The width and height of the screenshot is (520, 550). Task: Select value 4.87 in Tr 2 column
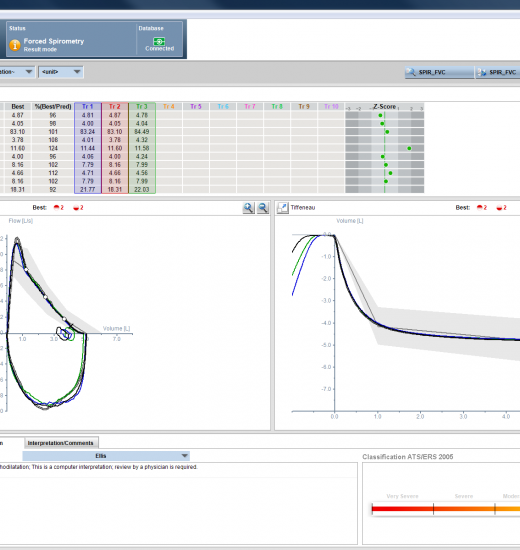[115, 115]
